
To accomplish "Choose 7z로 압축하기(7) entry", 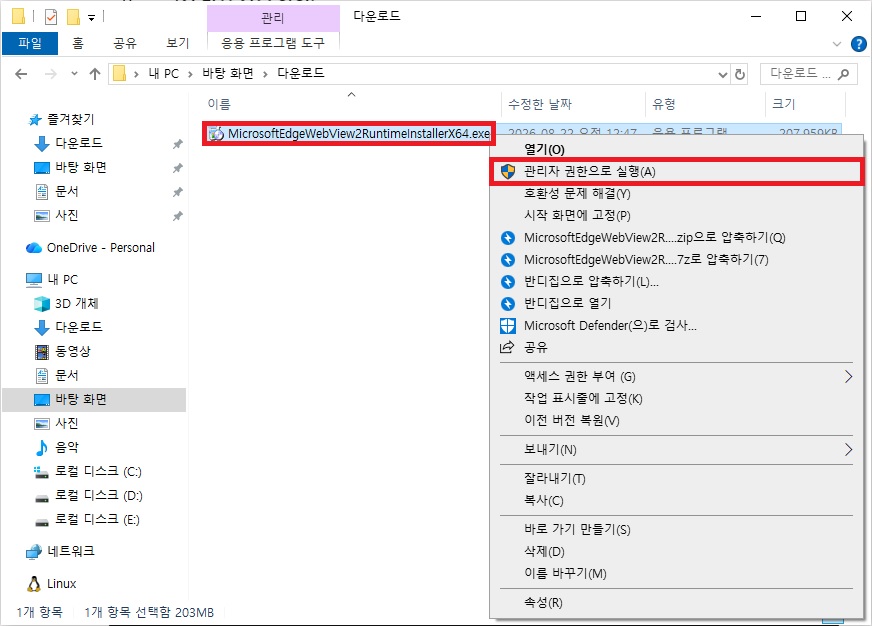I will pyautogui.click(x=676, y=260).
